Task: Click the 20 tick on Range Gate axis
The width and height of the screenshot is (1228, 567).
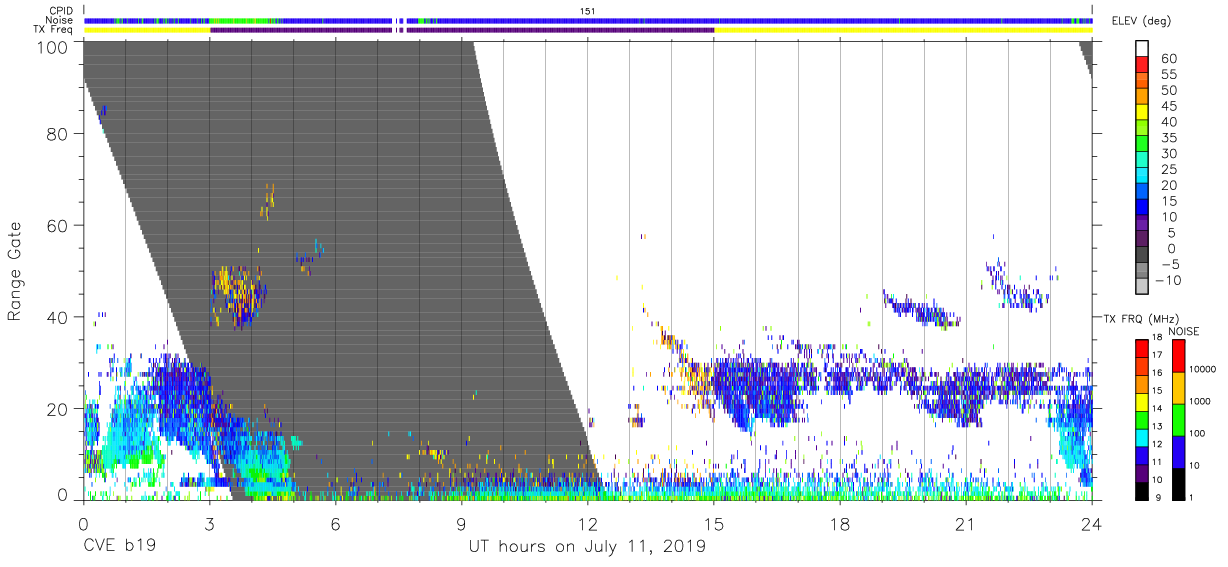Action: pos(58,408)
